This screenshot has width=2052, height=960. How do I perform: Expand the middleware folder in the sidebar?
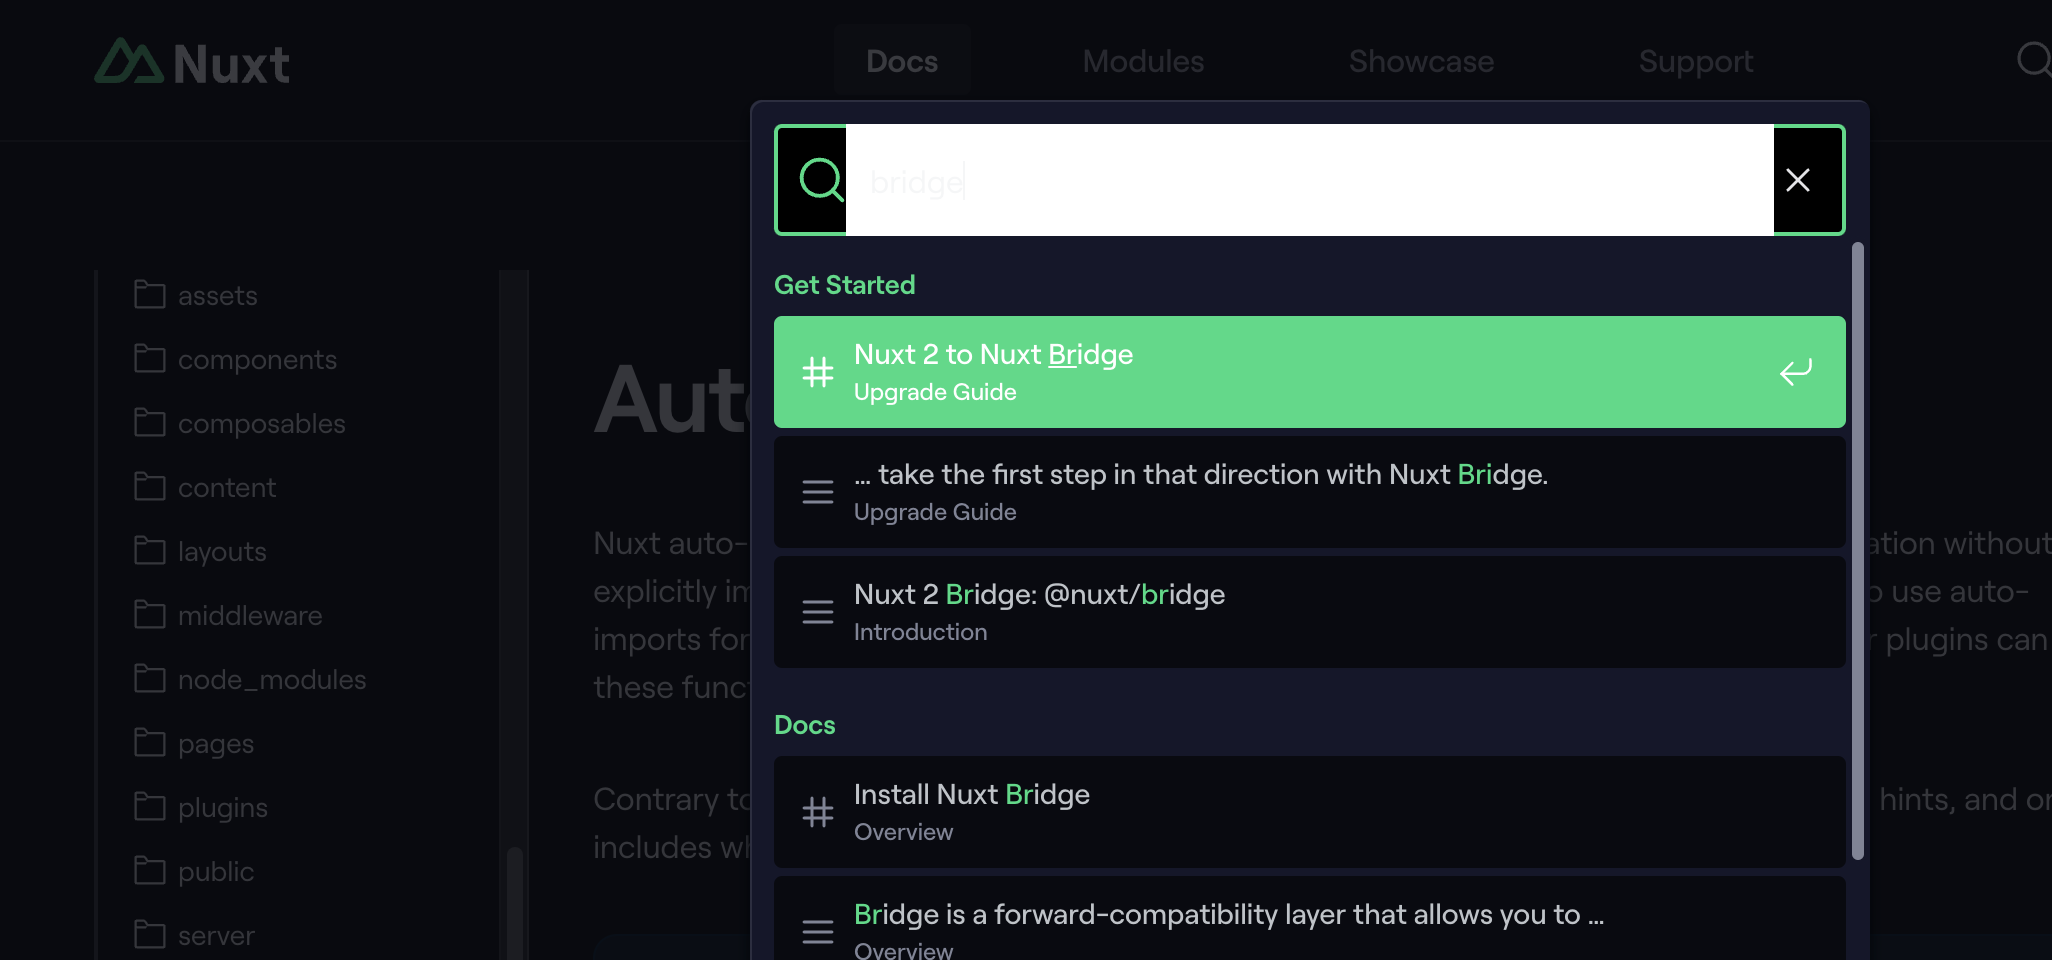pyautogui.click(x=250, y=615)
